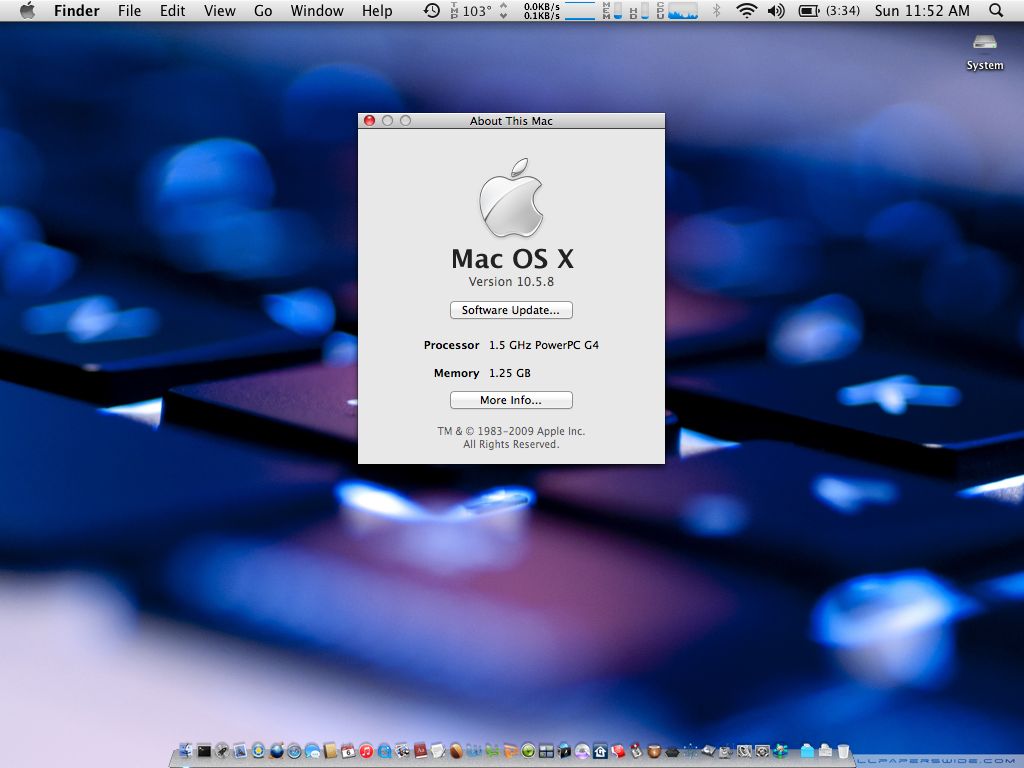Open the Go menu
The height and width of the screenshot is (768, 1024).
(x=263, y=10)
